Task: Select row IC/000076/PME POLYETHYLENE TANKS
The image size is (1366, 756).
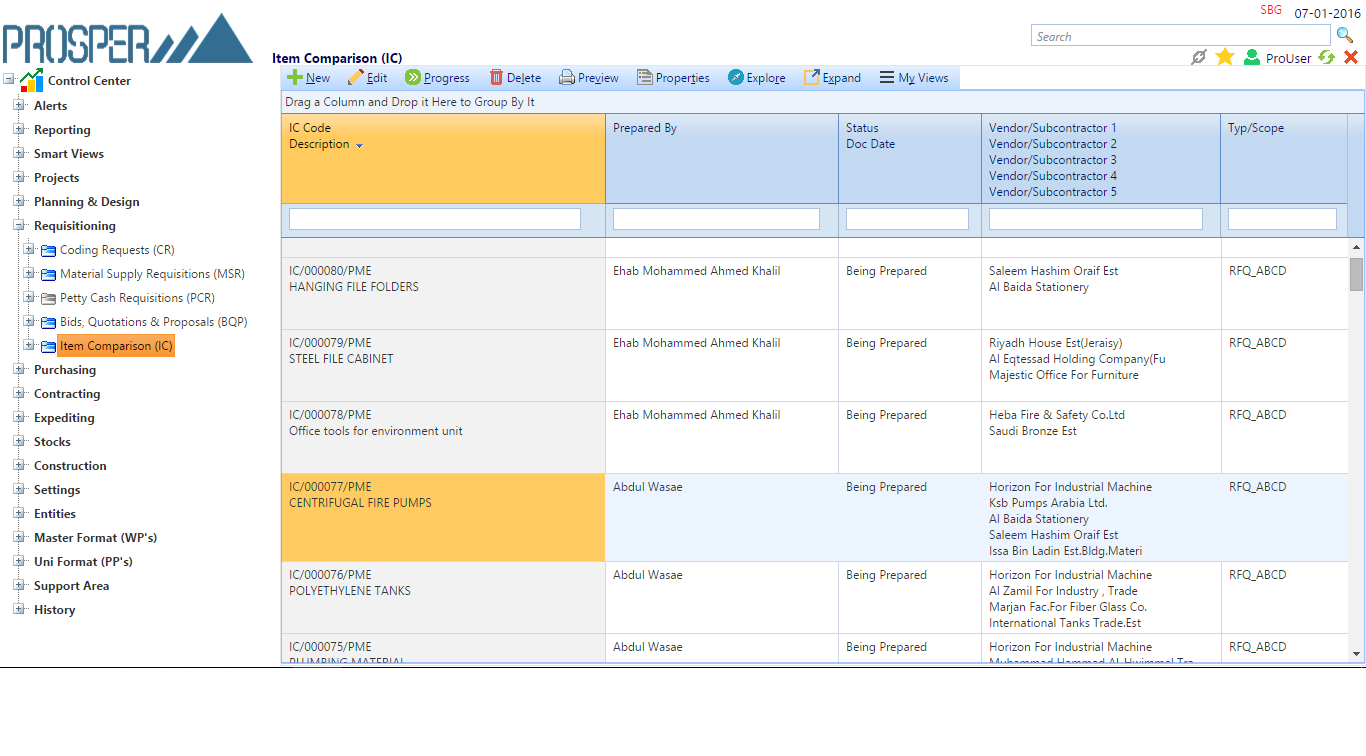Action: (x=815, y=598)
